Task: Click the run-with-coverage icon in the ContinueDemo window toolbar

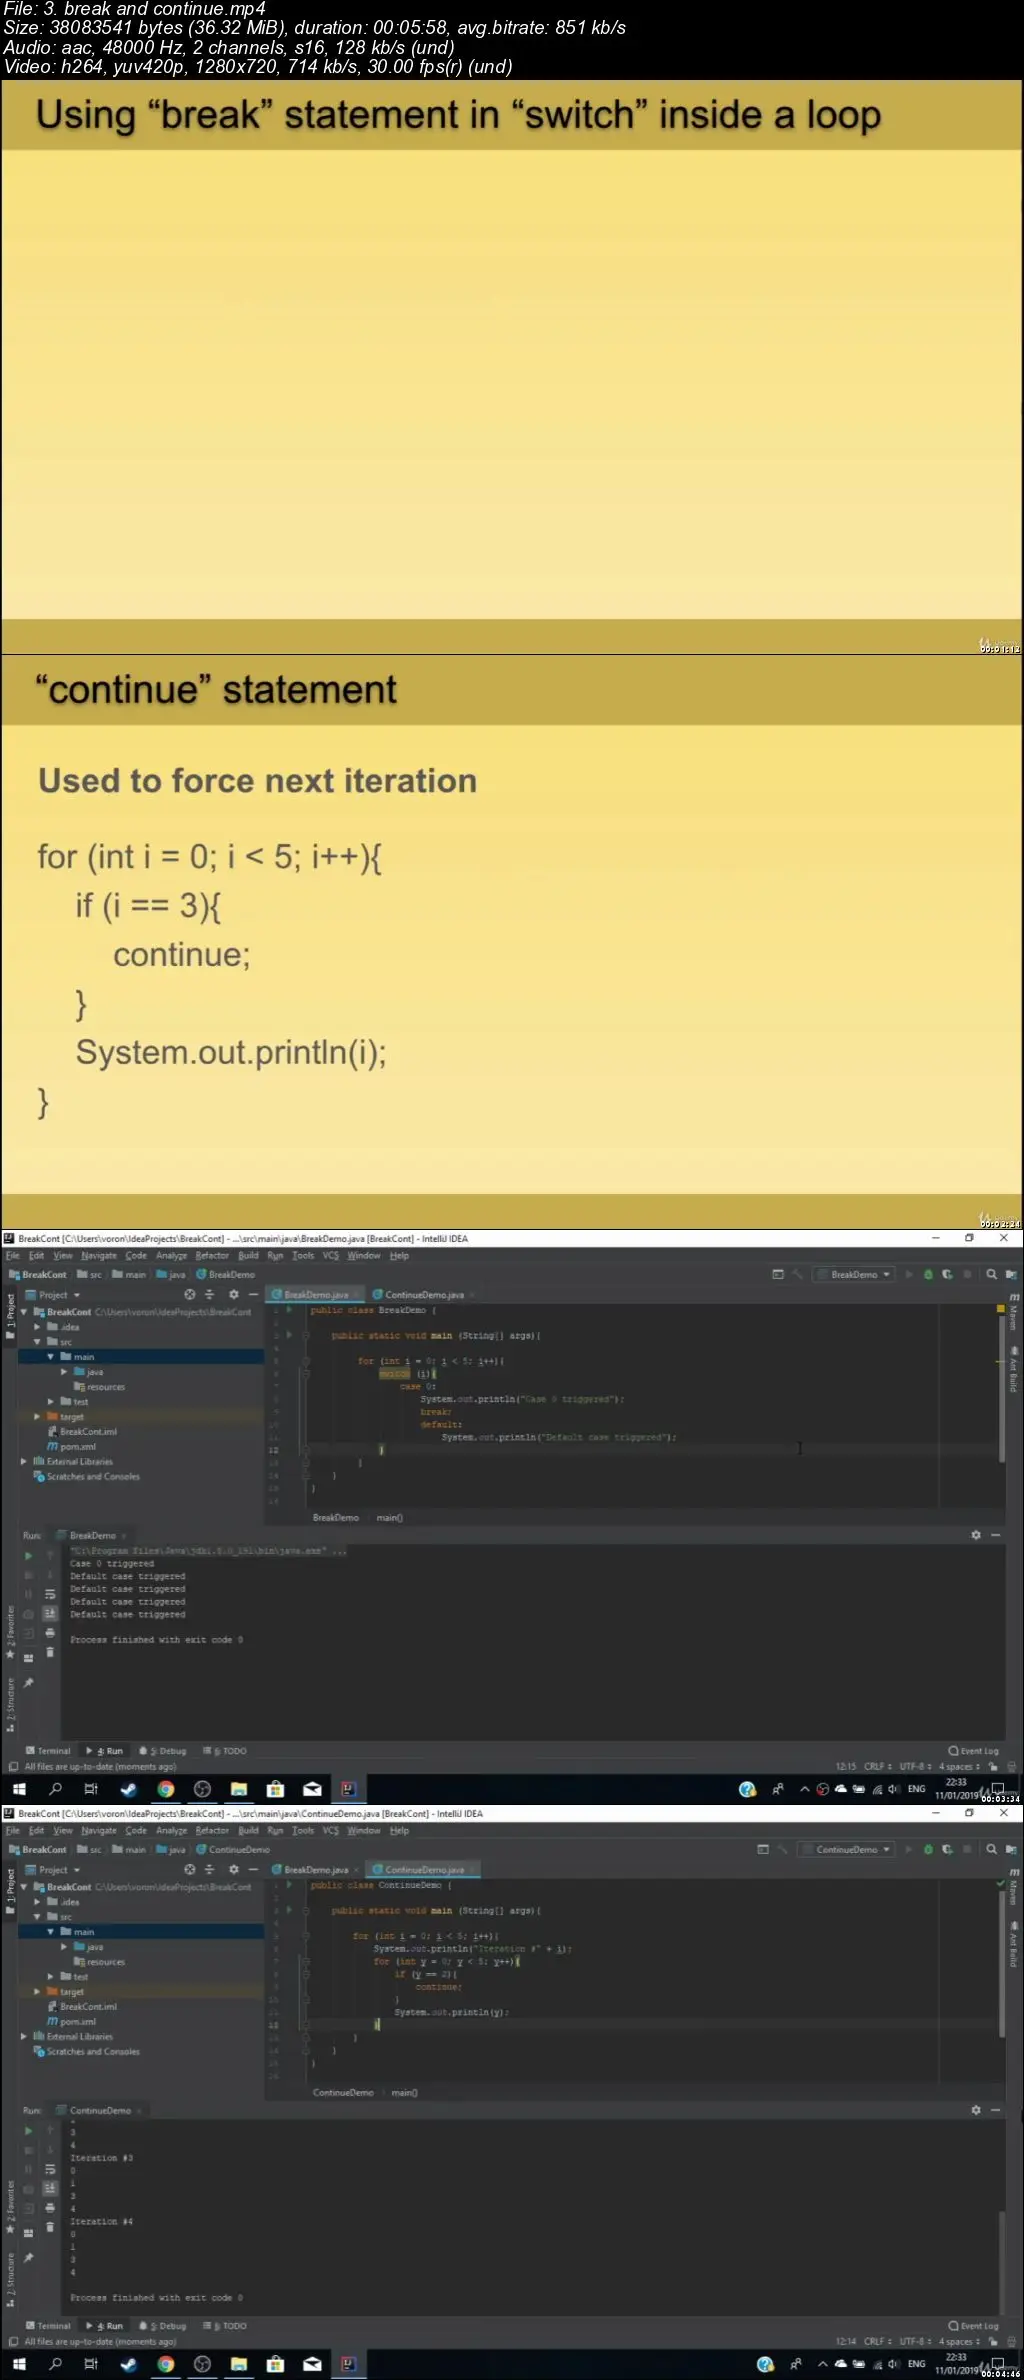Action: click(x=947, y=1849)
